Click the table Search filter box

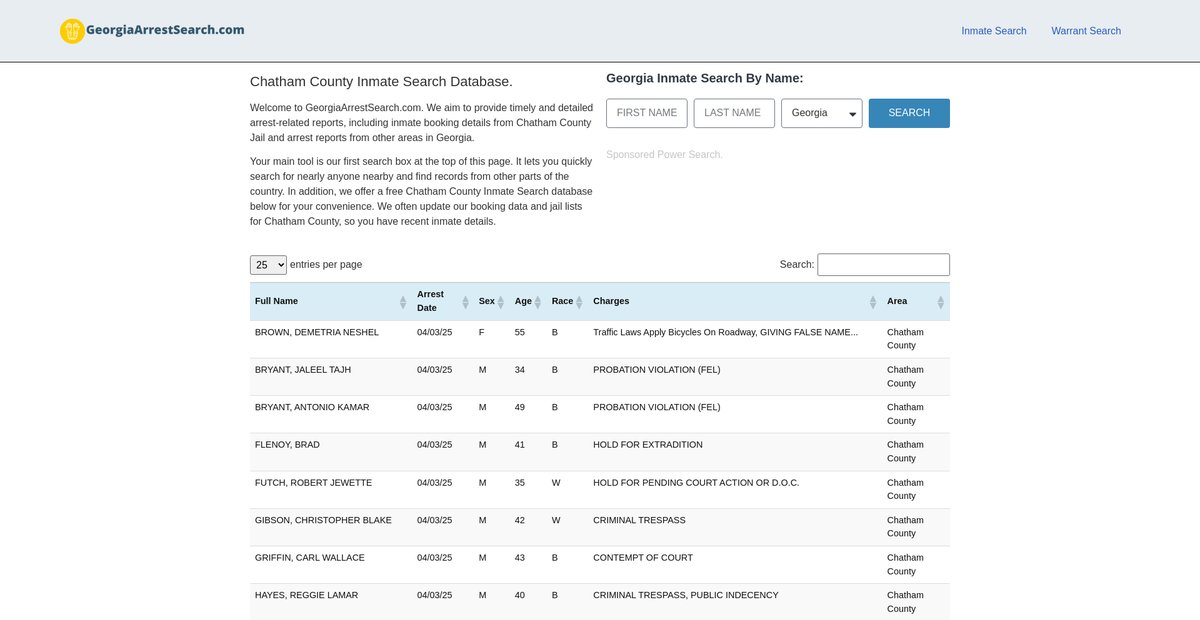pos(883,265)
